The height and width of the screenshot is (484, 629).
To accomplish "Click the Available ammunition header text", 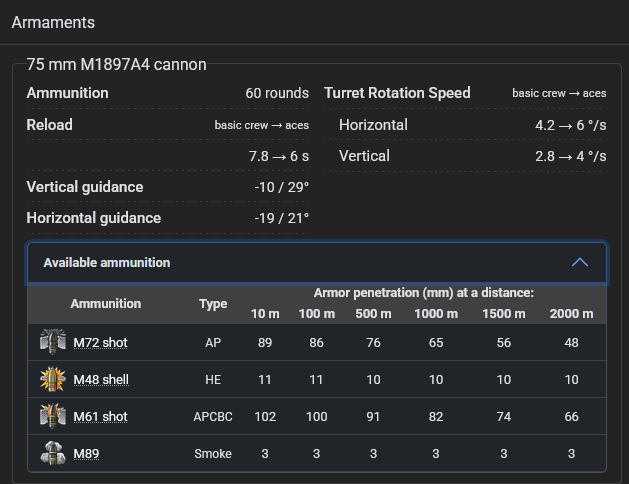I will pyautogui.click(x=107, y=263).
